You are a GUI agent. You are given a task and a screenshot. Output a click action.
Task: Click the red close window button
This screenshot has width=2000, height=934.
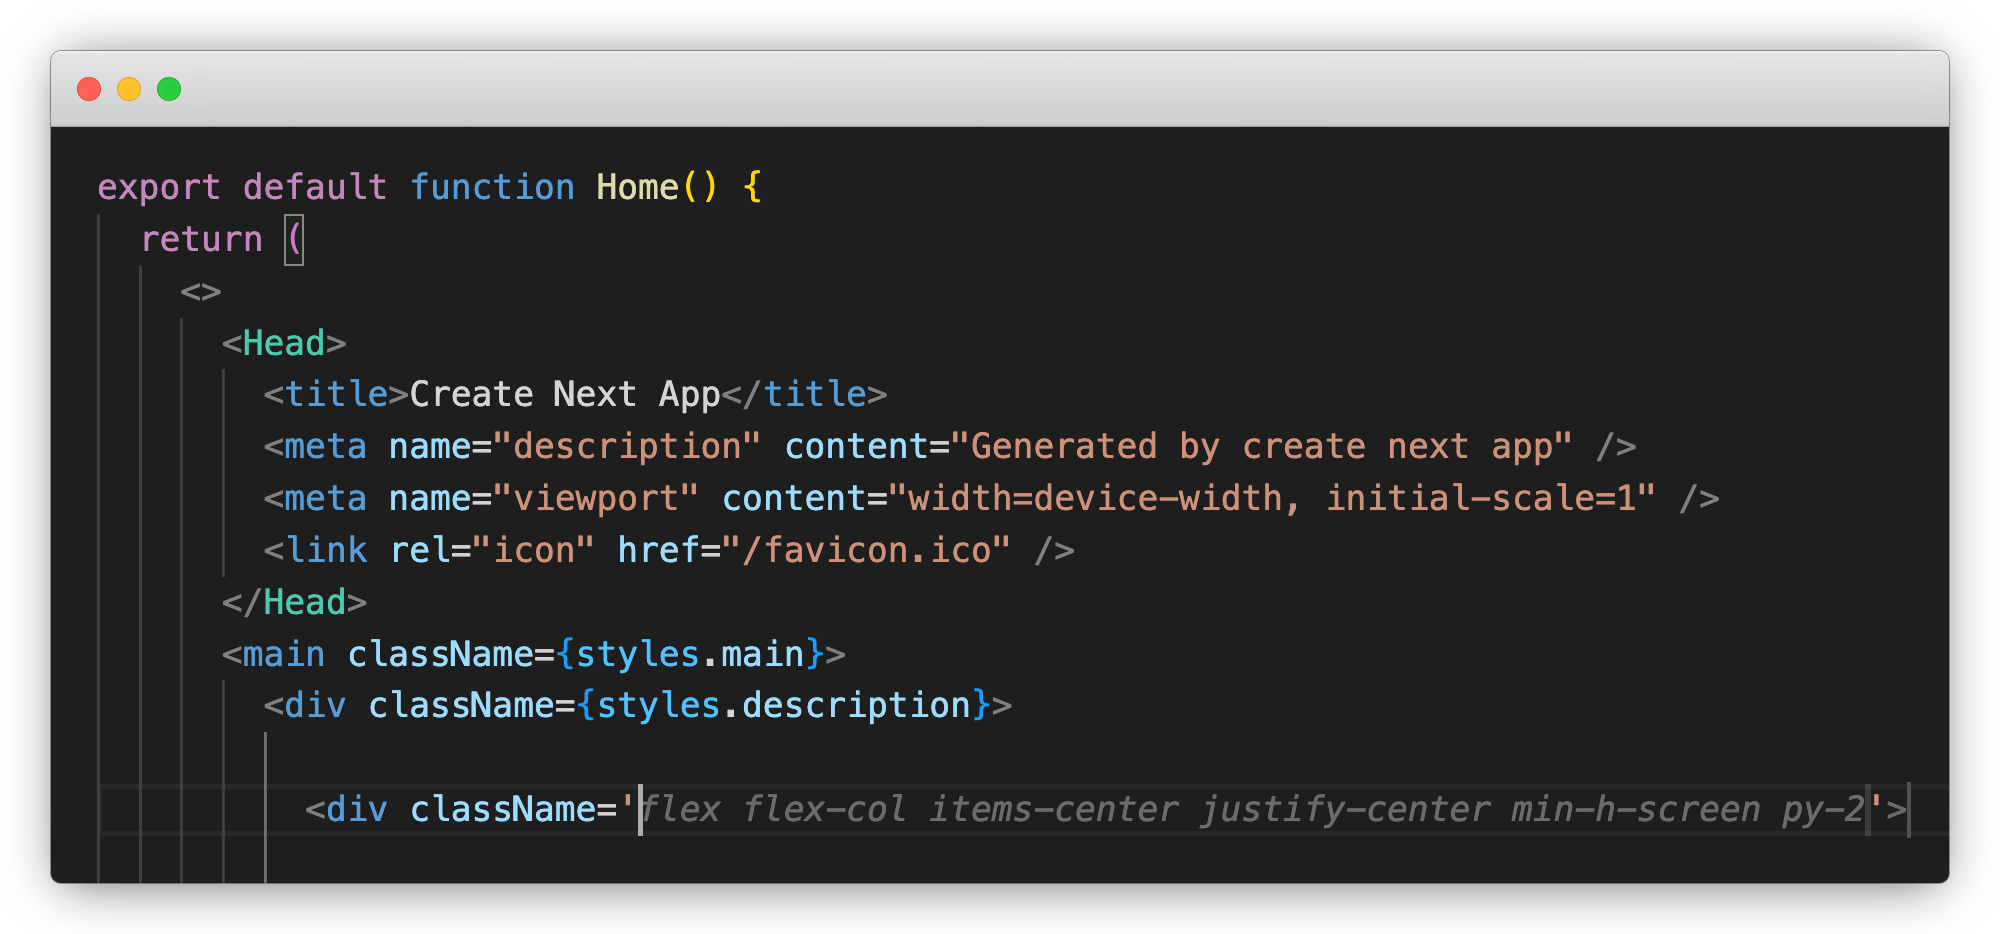89,89
